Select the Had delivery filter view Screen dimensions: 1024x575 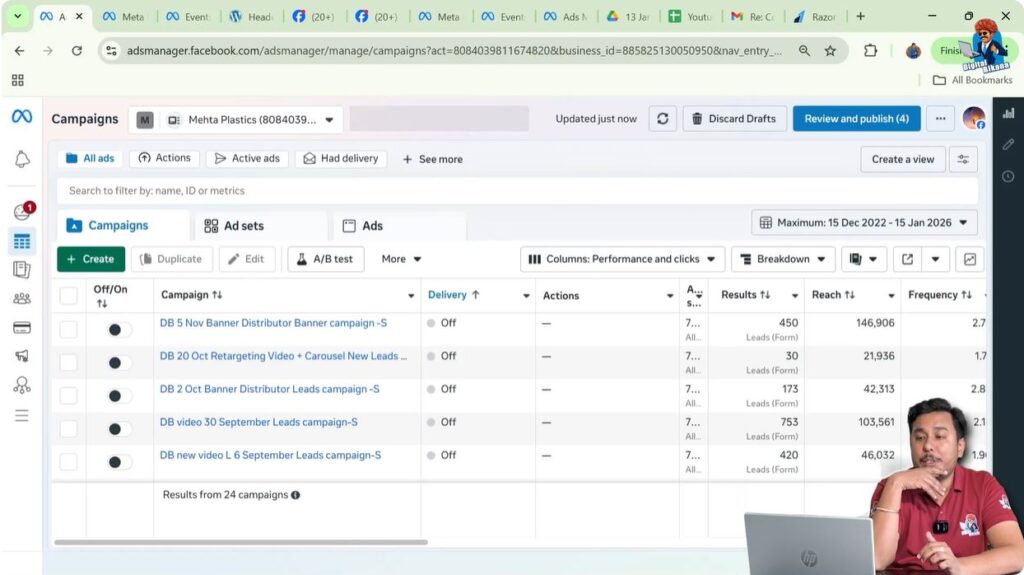click(x=341, y=158)
